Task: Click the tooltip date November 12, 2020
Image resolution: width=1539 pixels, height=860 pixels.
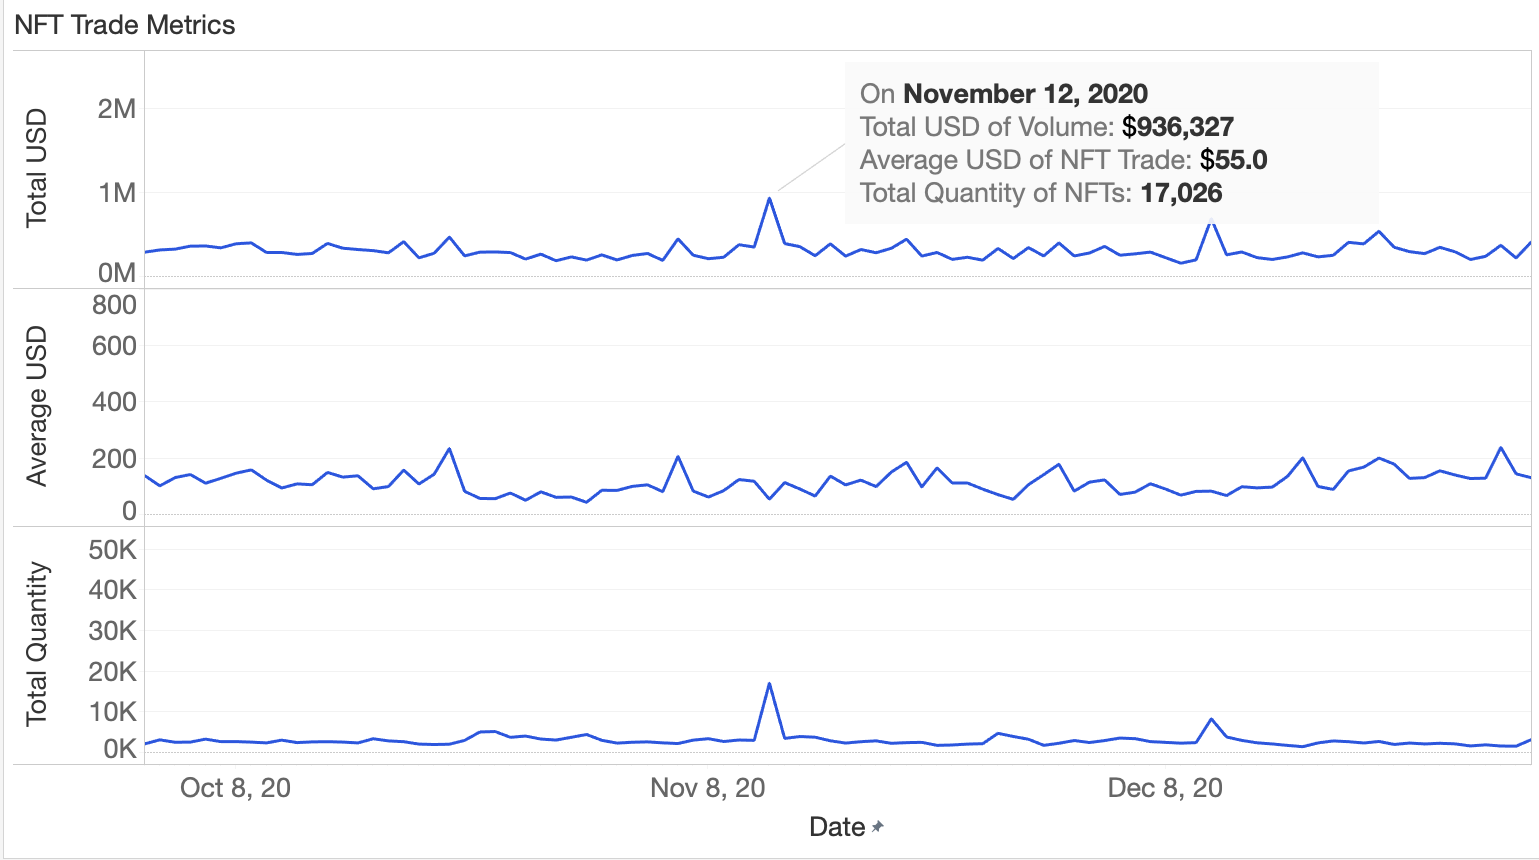Action: click(x=1025, y=94)
